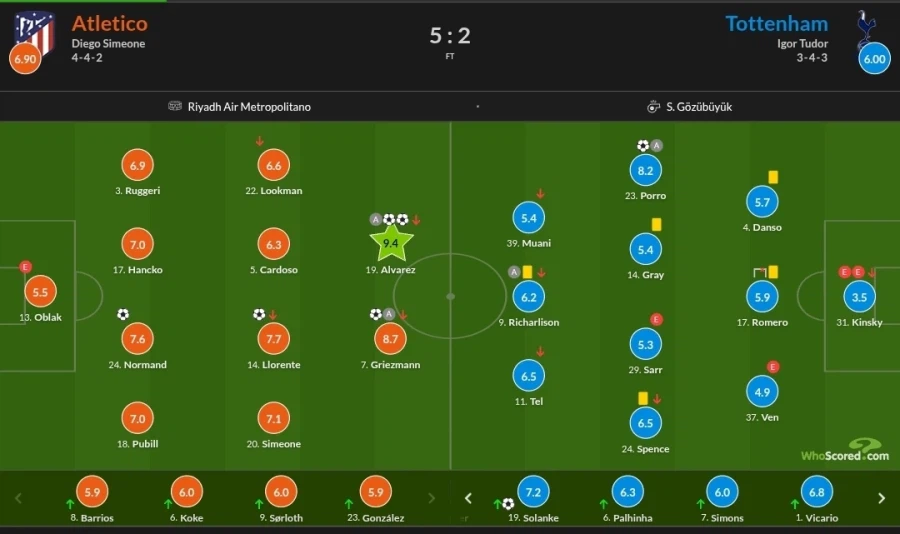
Task: Click the goal ball icon above Normand
Action: point(123,314)
